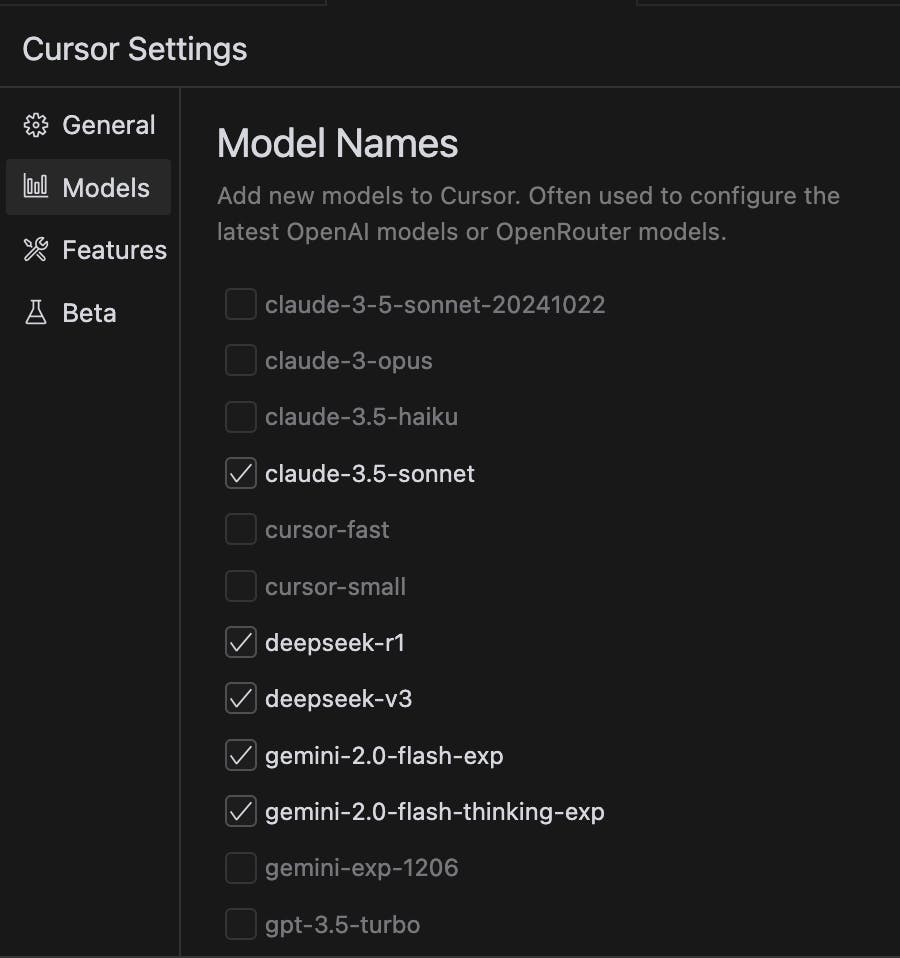Uncheck the deepseek-v3 checkbox
The image size is (900, 958).
[240, 699]
